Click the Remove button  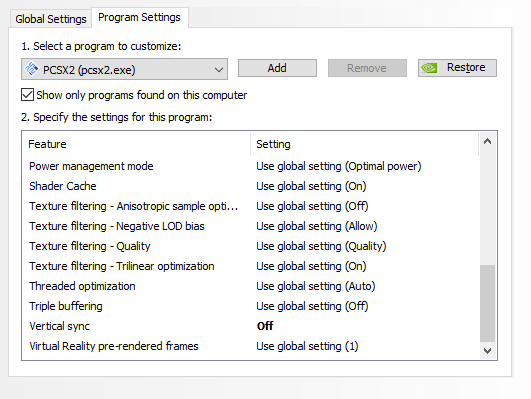pos(367,68)
